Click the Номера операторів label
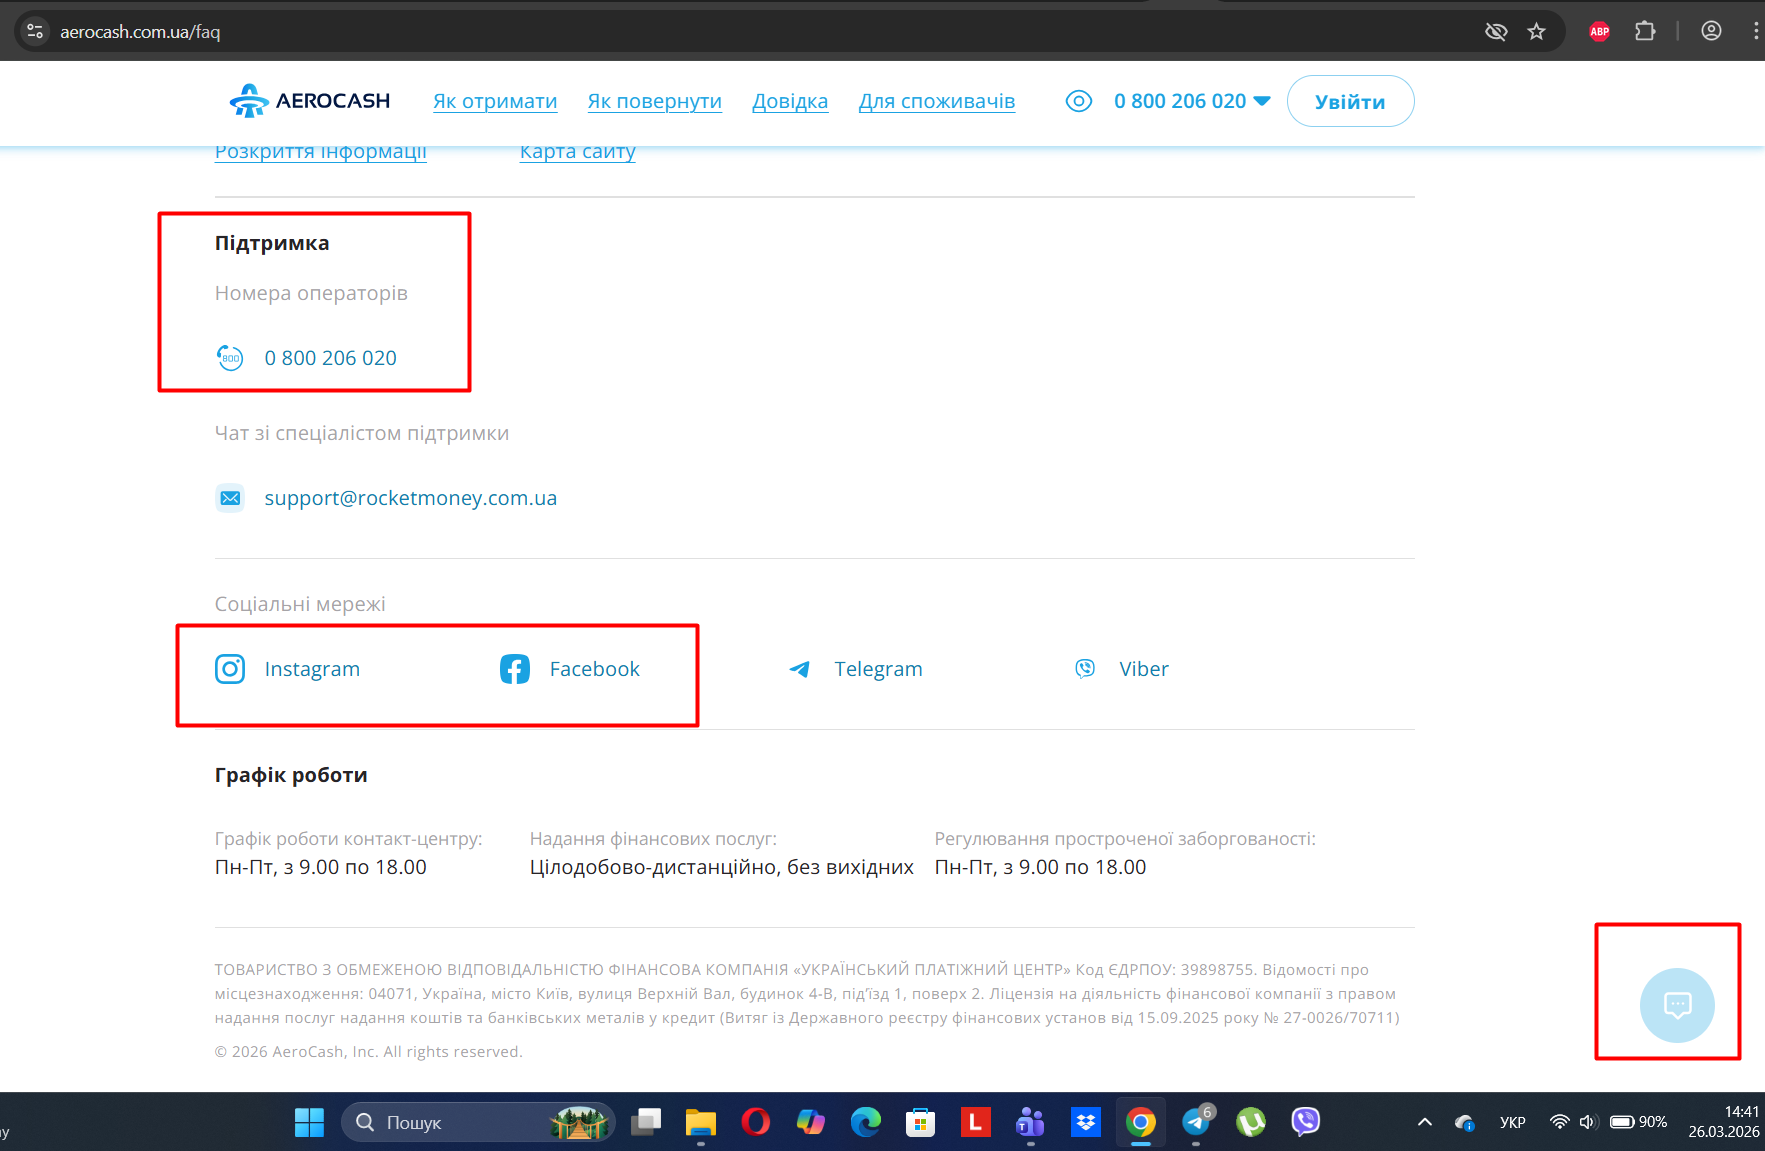 (311, 293)
